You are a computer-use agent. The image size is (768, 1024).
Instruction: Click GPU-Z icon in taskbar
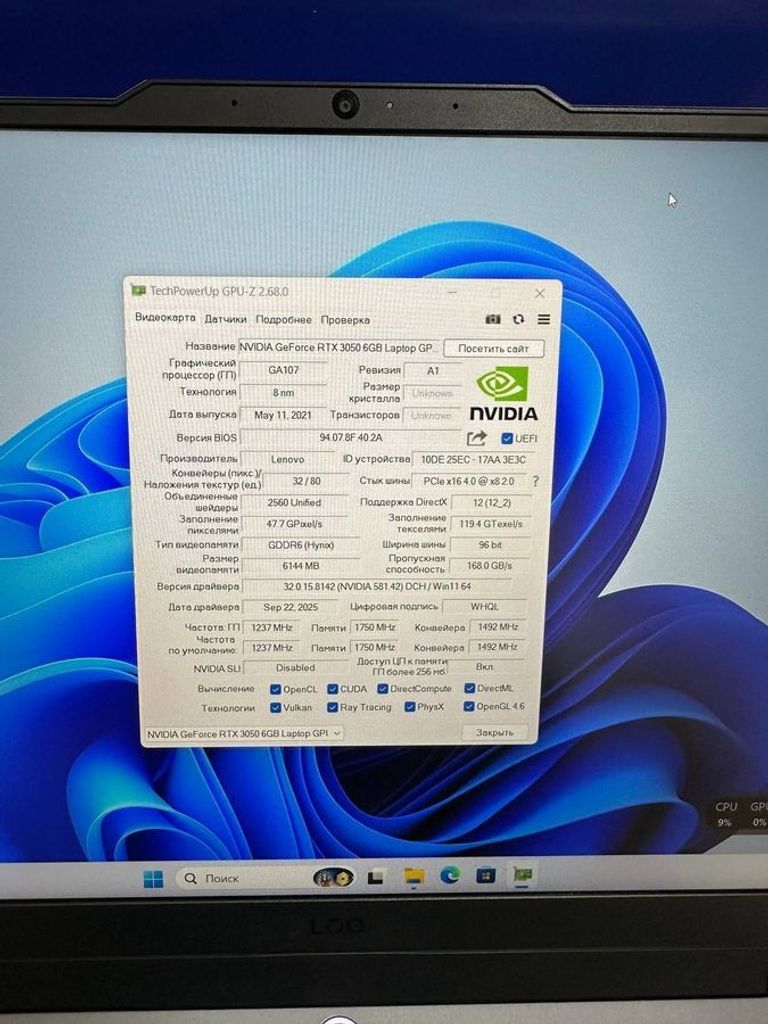coord(522,874)
